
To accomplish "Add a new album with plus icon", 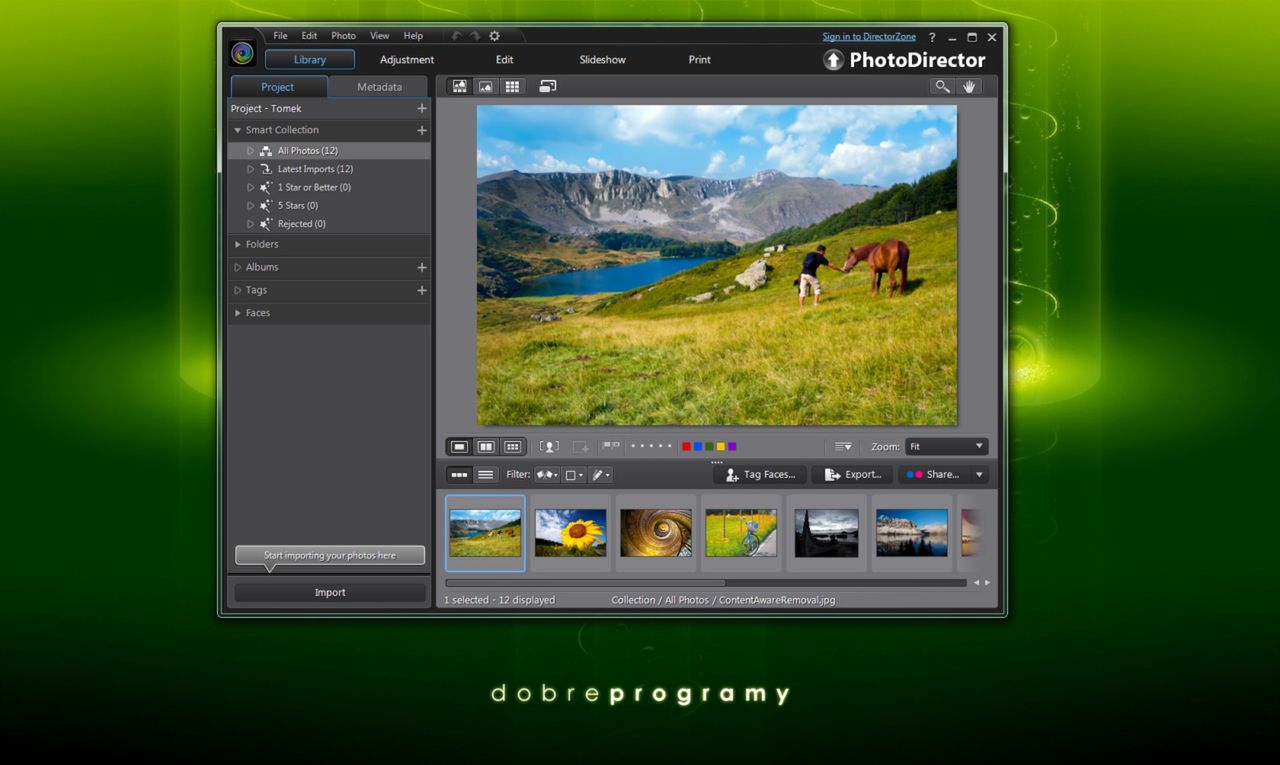I will [x=422, y=267].
